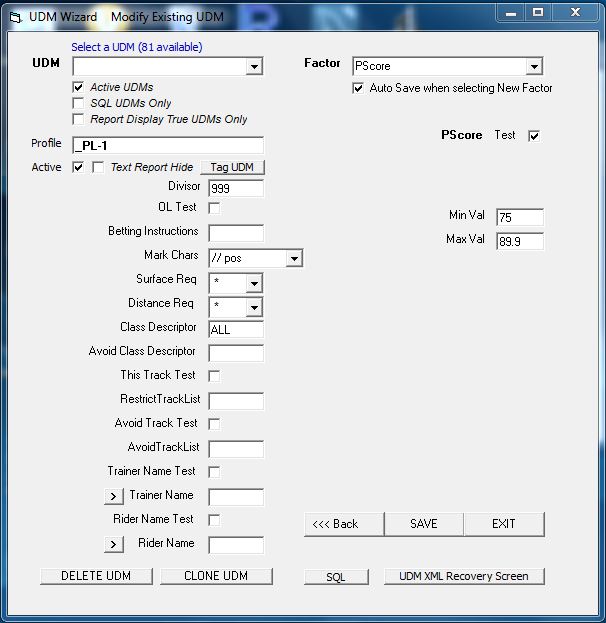Enable the SQL UDMs Only checkbox

click(x=78, y=103)
